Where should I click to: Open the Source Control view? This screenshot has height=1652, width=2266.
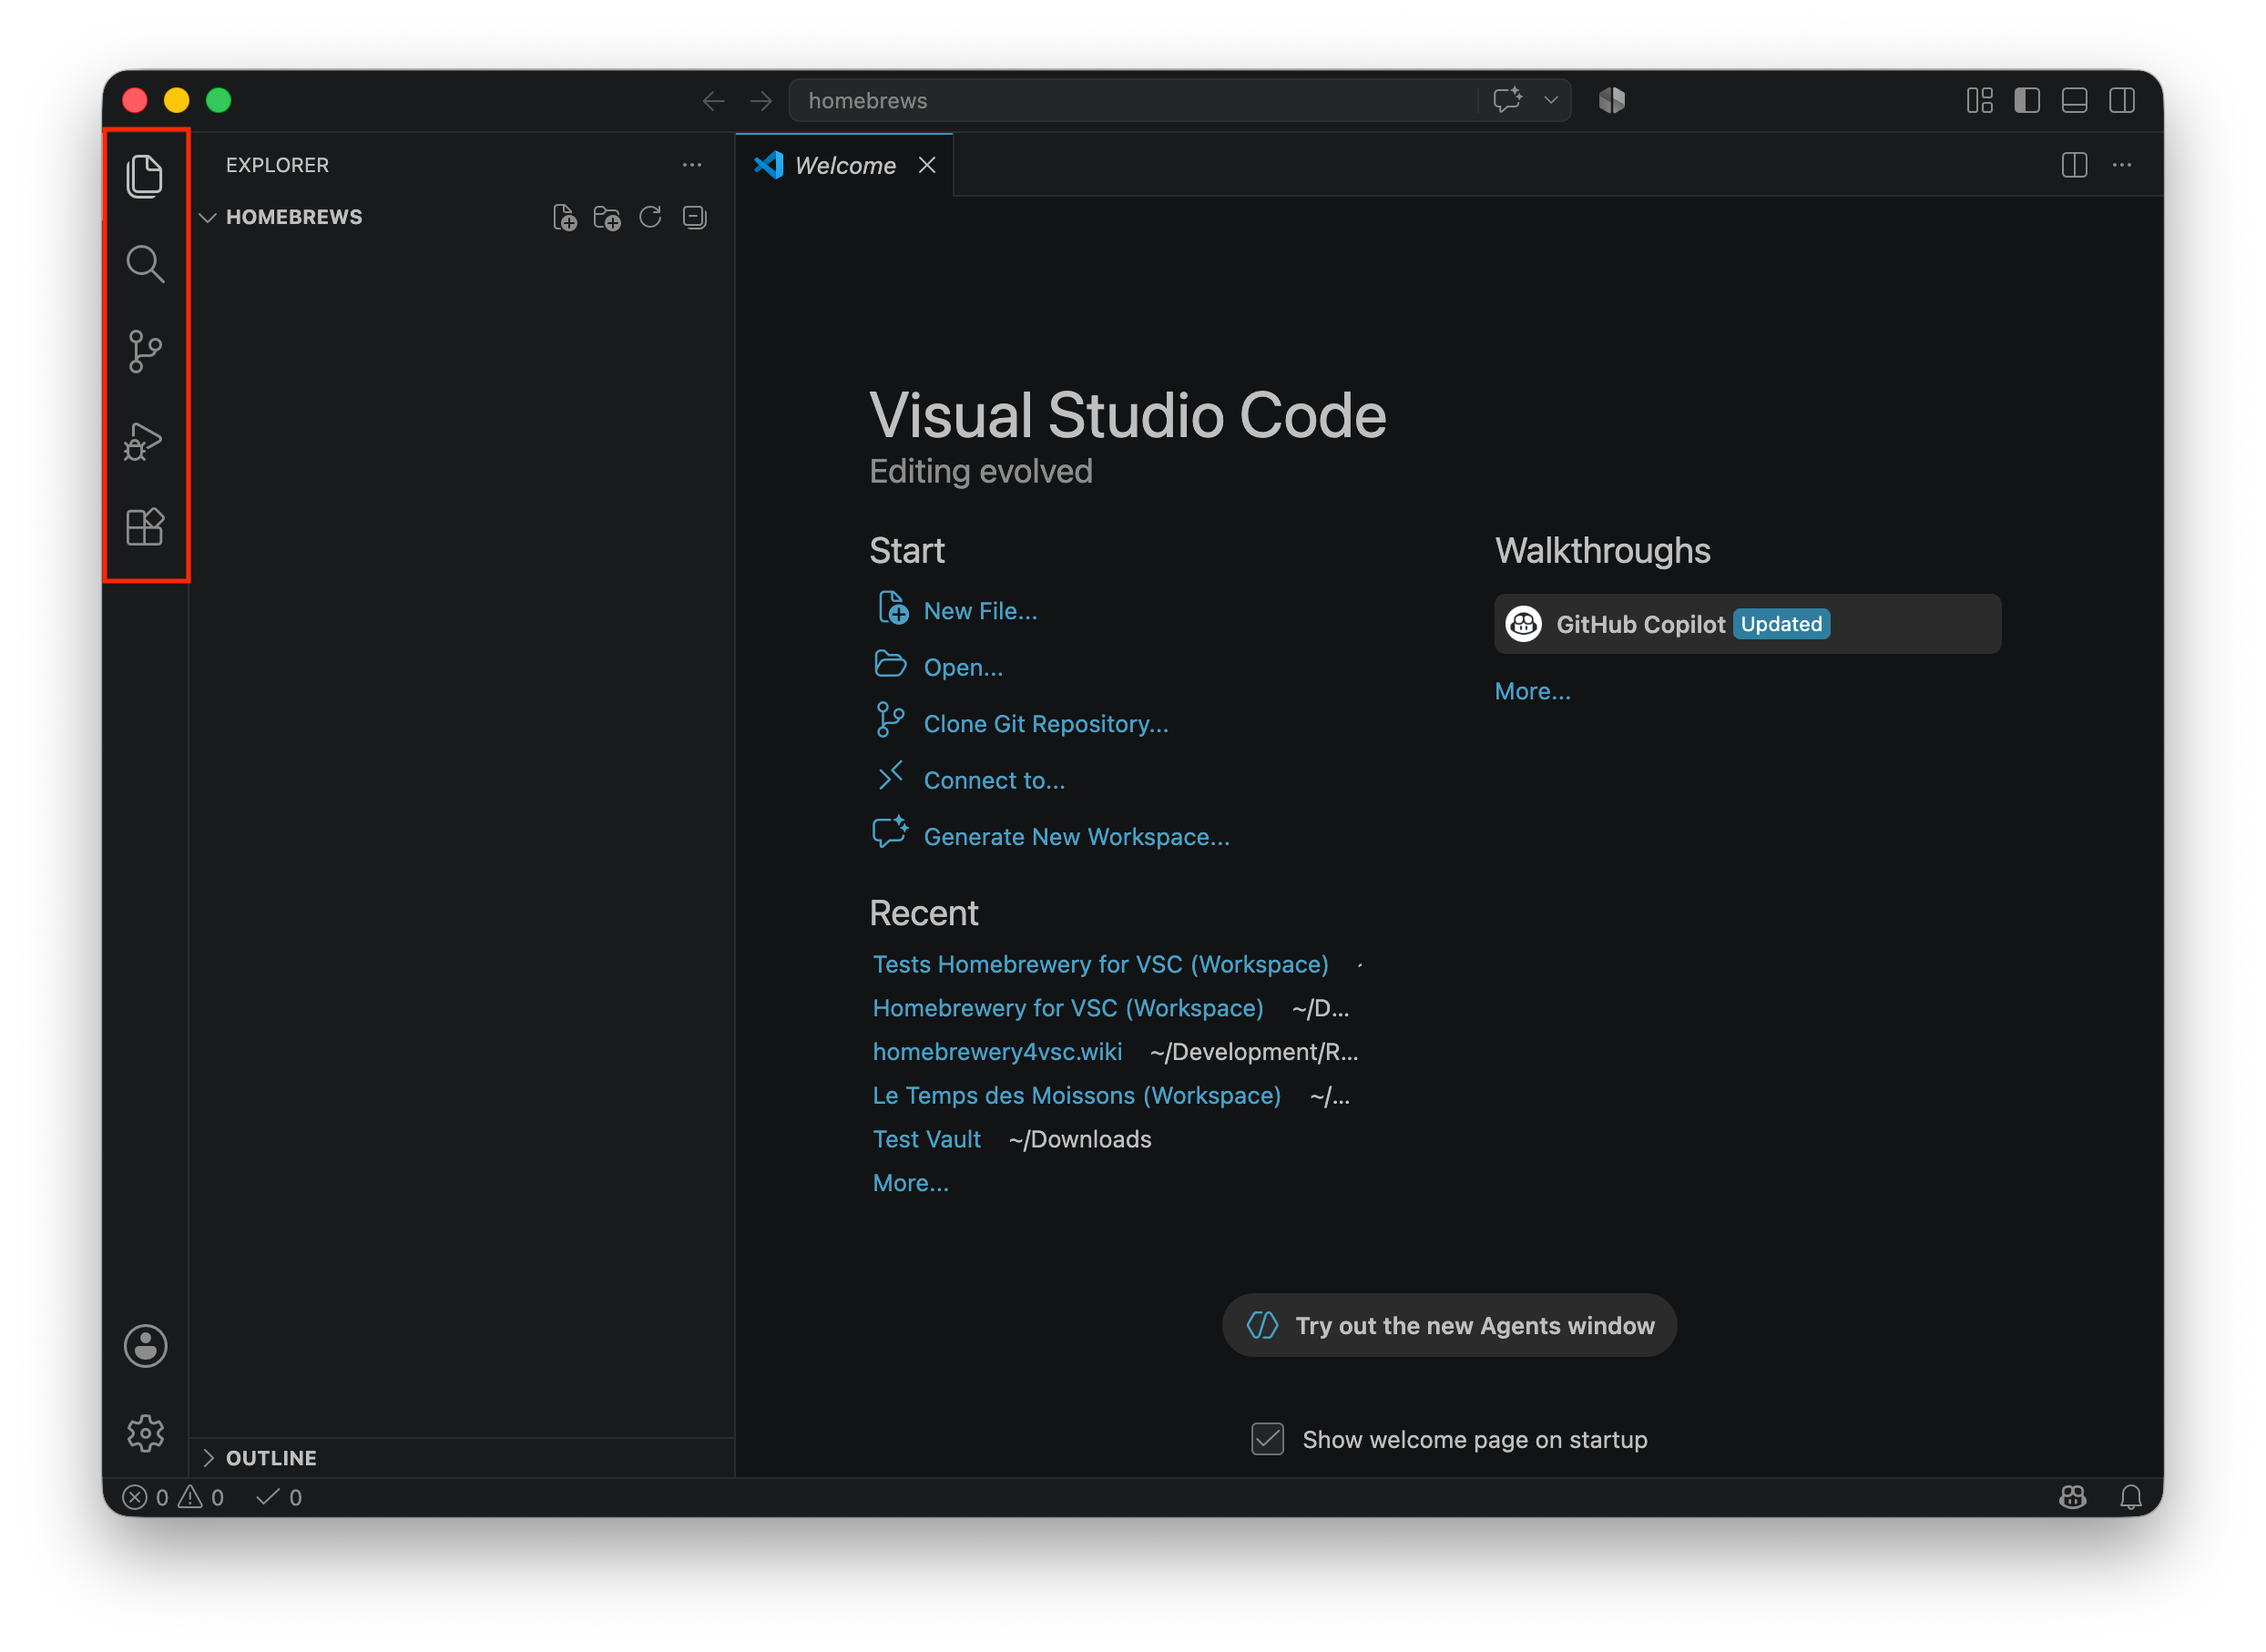(145, 352)
